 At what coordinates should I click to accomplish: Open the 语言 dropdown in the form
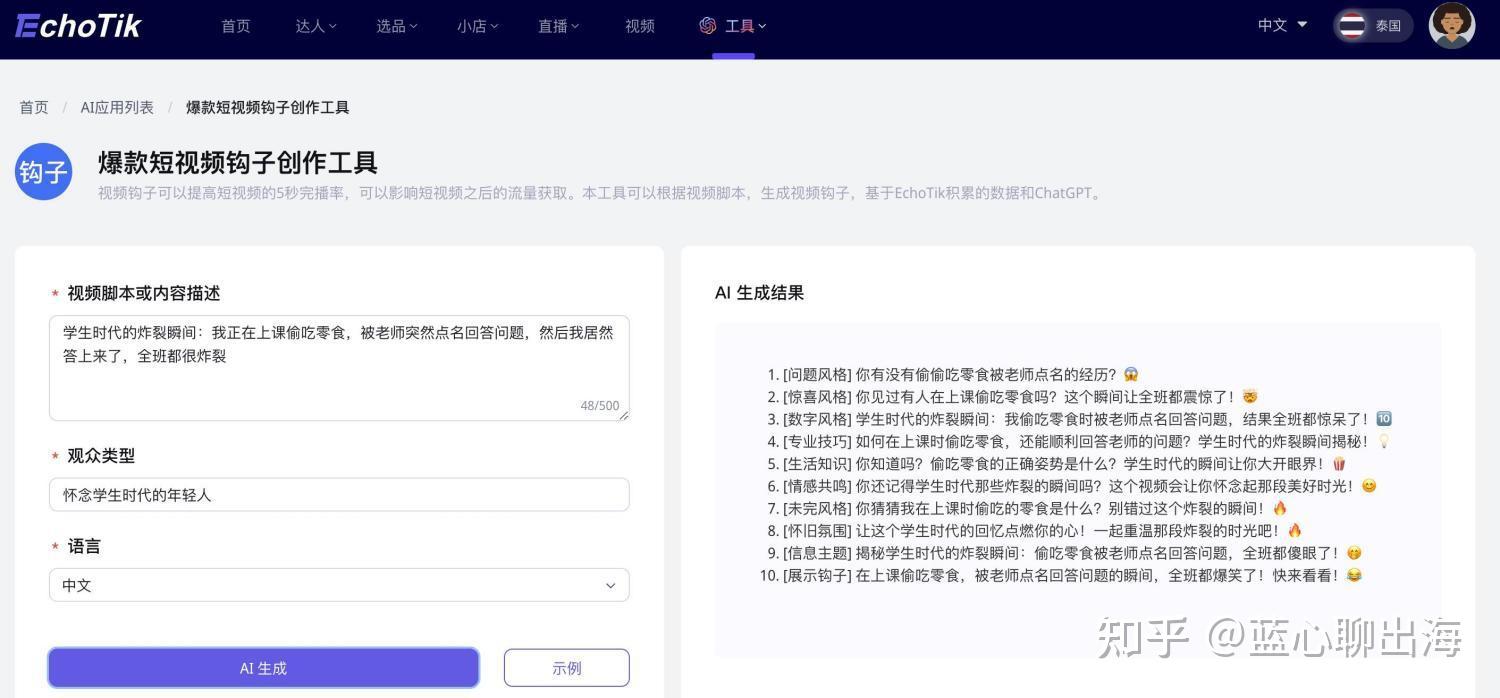coord(339,585)
